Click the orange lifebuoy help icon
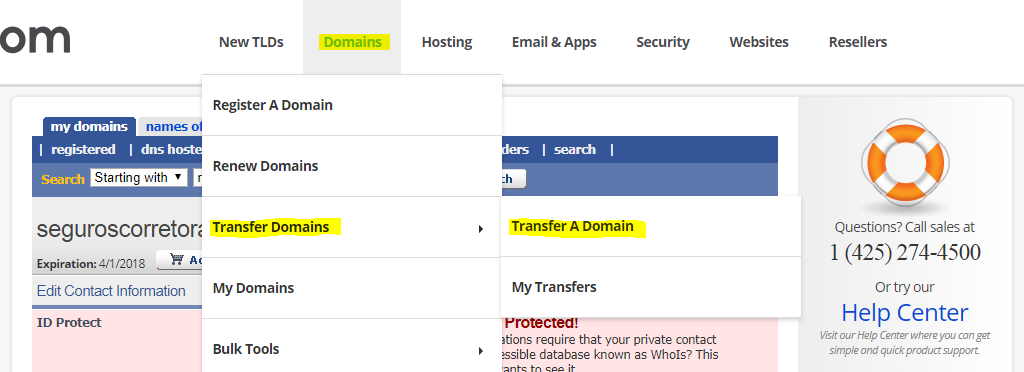Viewport: 1024px width, 372px height. tap(904, 164)
